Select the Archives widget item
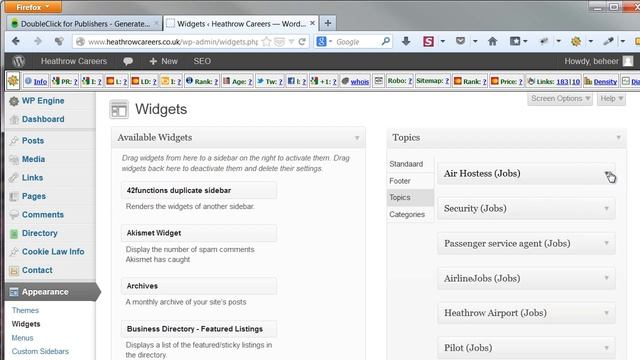This screenshot has width=640, height=360. tap(199, 286)
